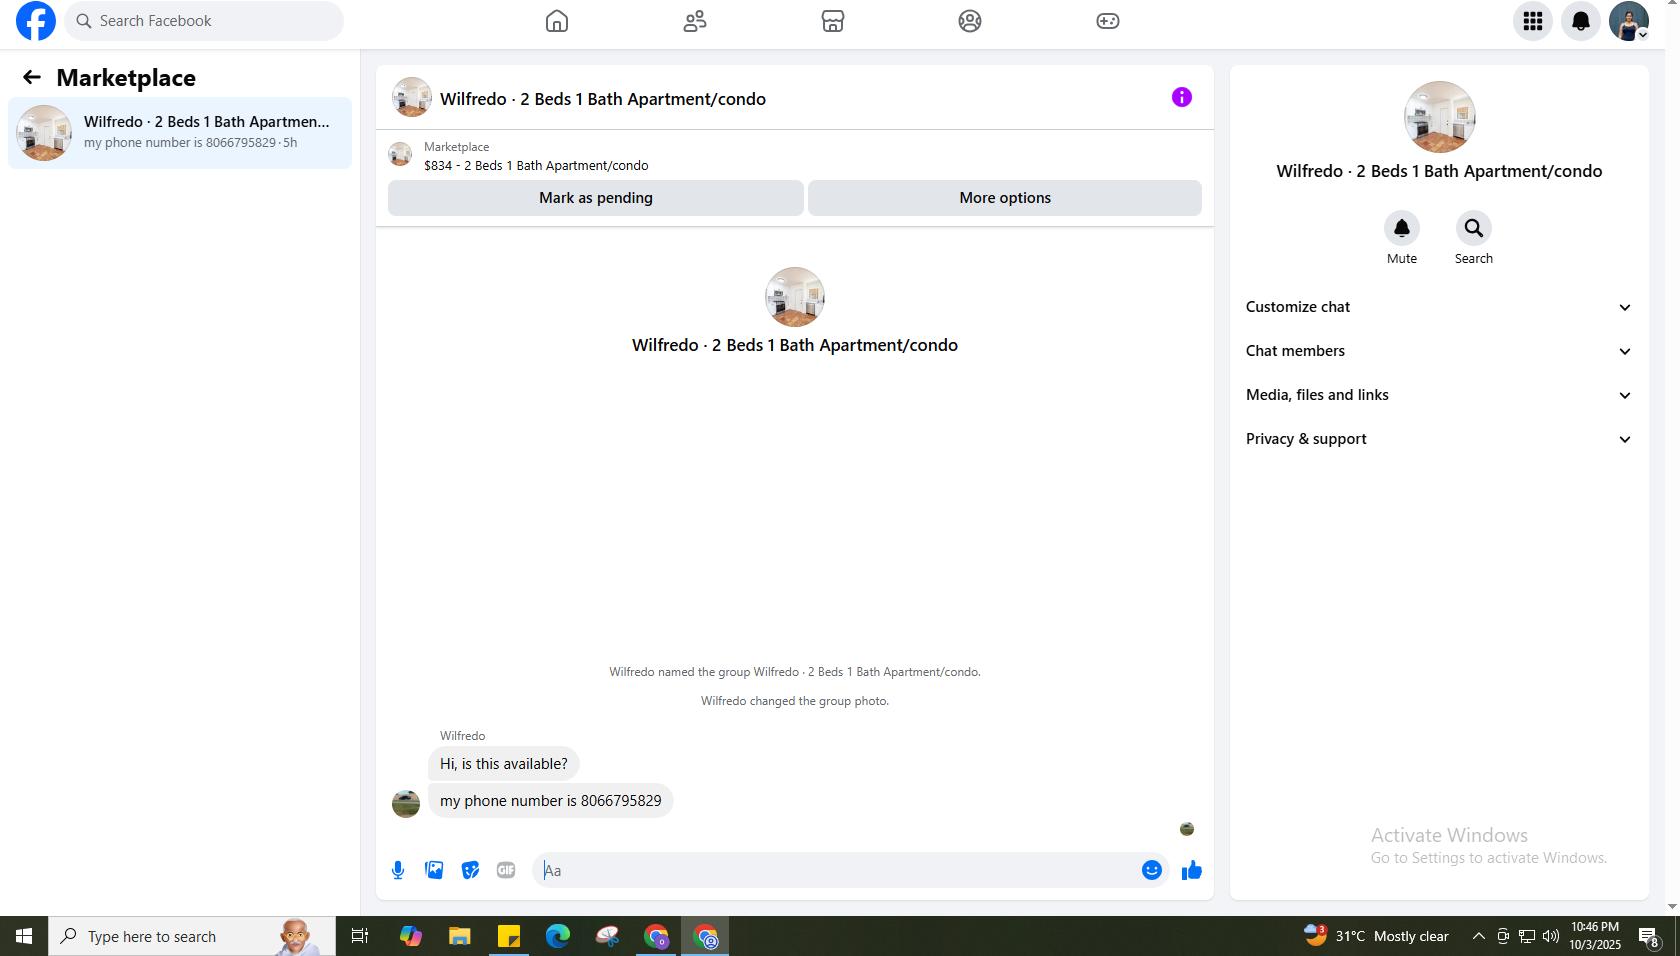Click the conversation name in the right panel
This screenshot has width=1680, height=956.
click(x=1439, y=171)
